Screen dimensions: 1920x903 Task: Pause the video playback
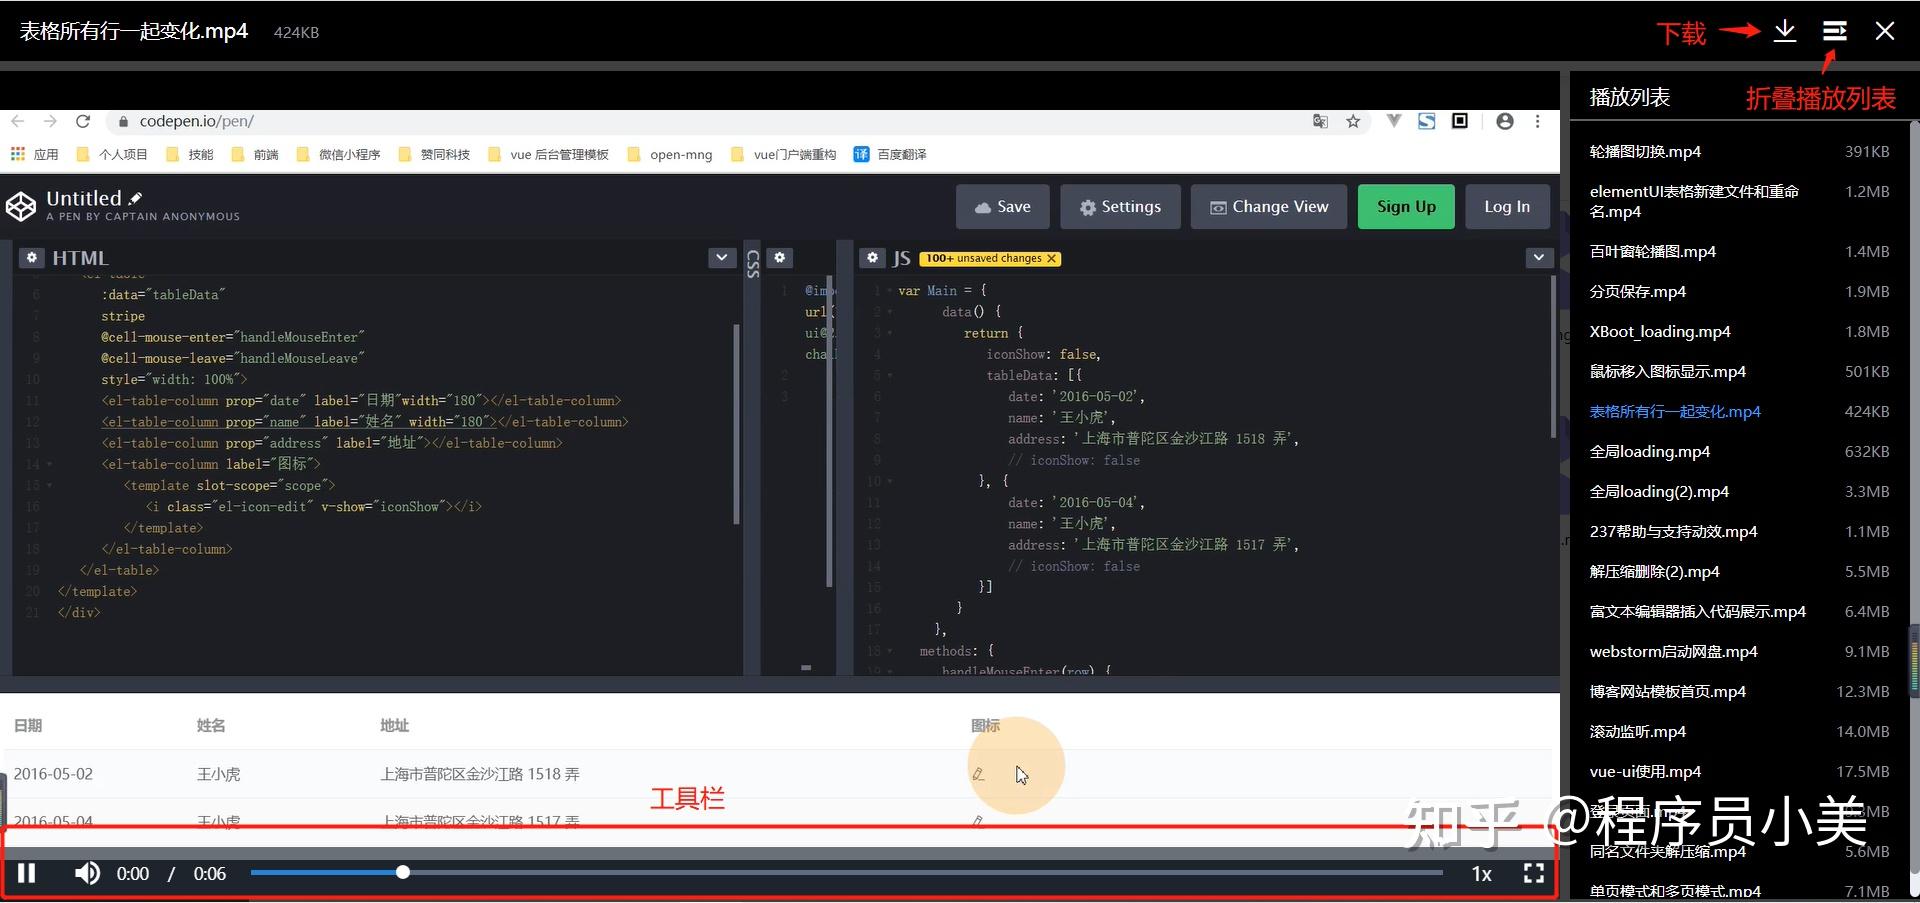click(26, 873)
